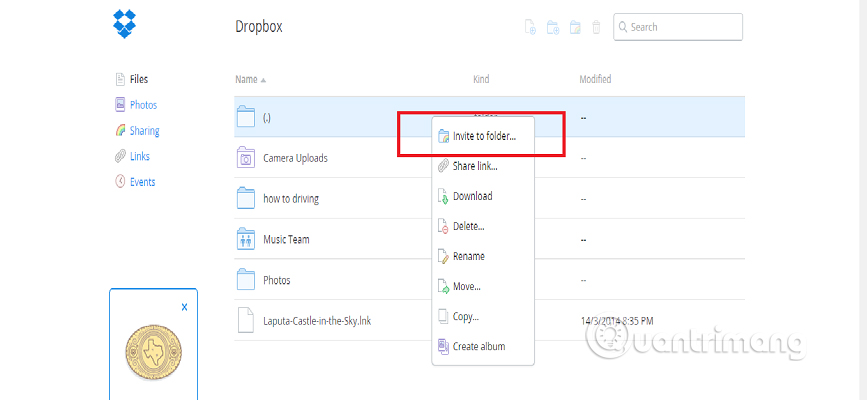Viewport: 867px width, 400px height.
Task: Click the Delete menu red icon
Action: click(x=443, y=226)
